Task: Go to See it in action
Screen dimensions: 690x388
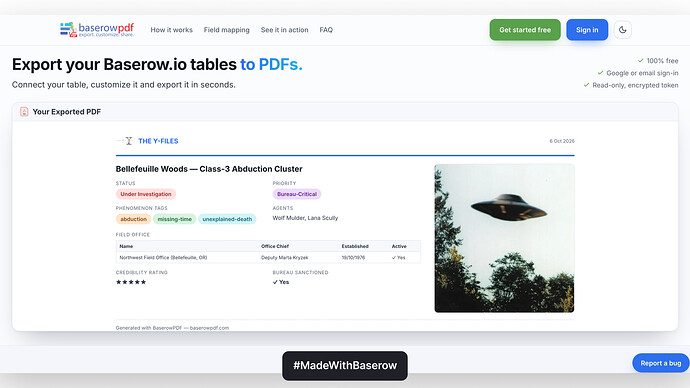Action: (x=284, y=30)
